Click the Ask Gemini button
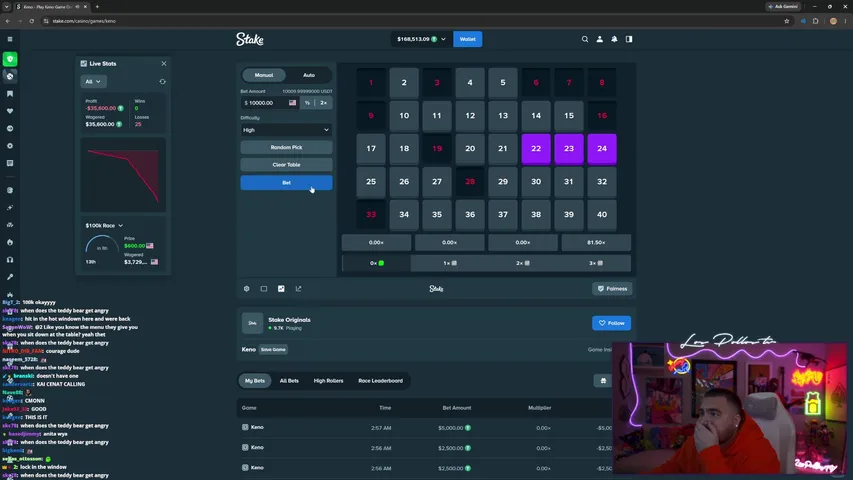This screenshot has height=480, width=853. coord(783,7)
